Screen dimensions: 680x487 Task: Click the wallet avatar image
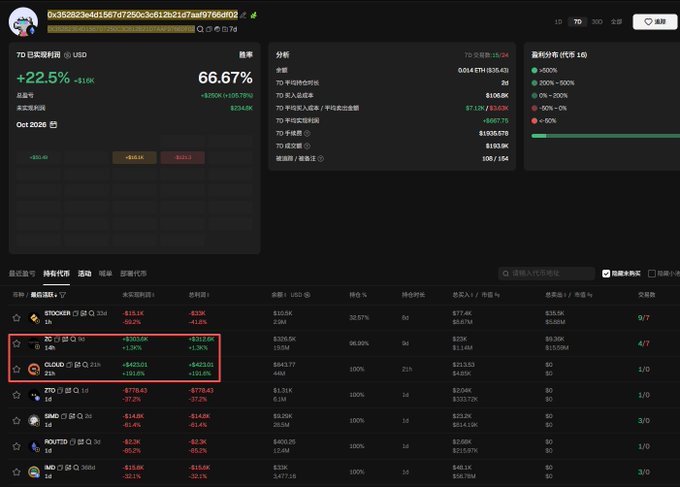pyautogui.click(x=23, y=22)
